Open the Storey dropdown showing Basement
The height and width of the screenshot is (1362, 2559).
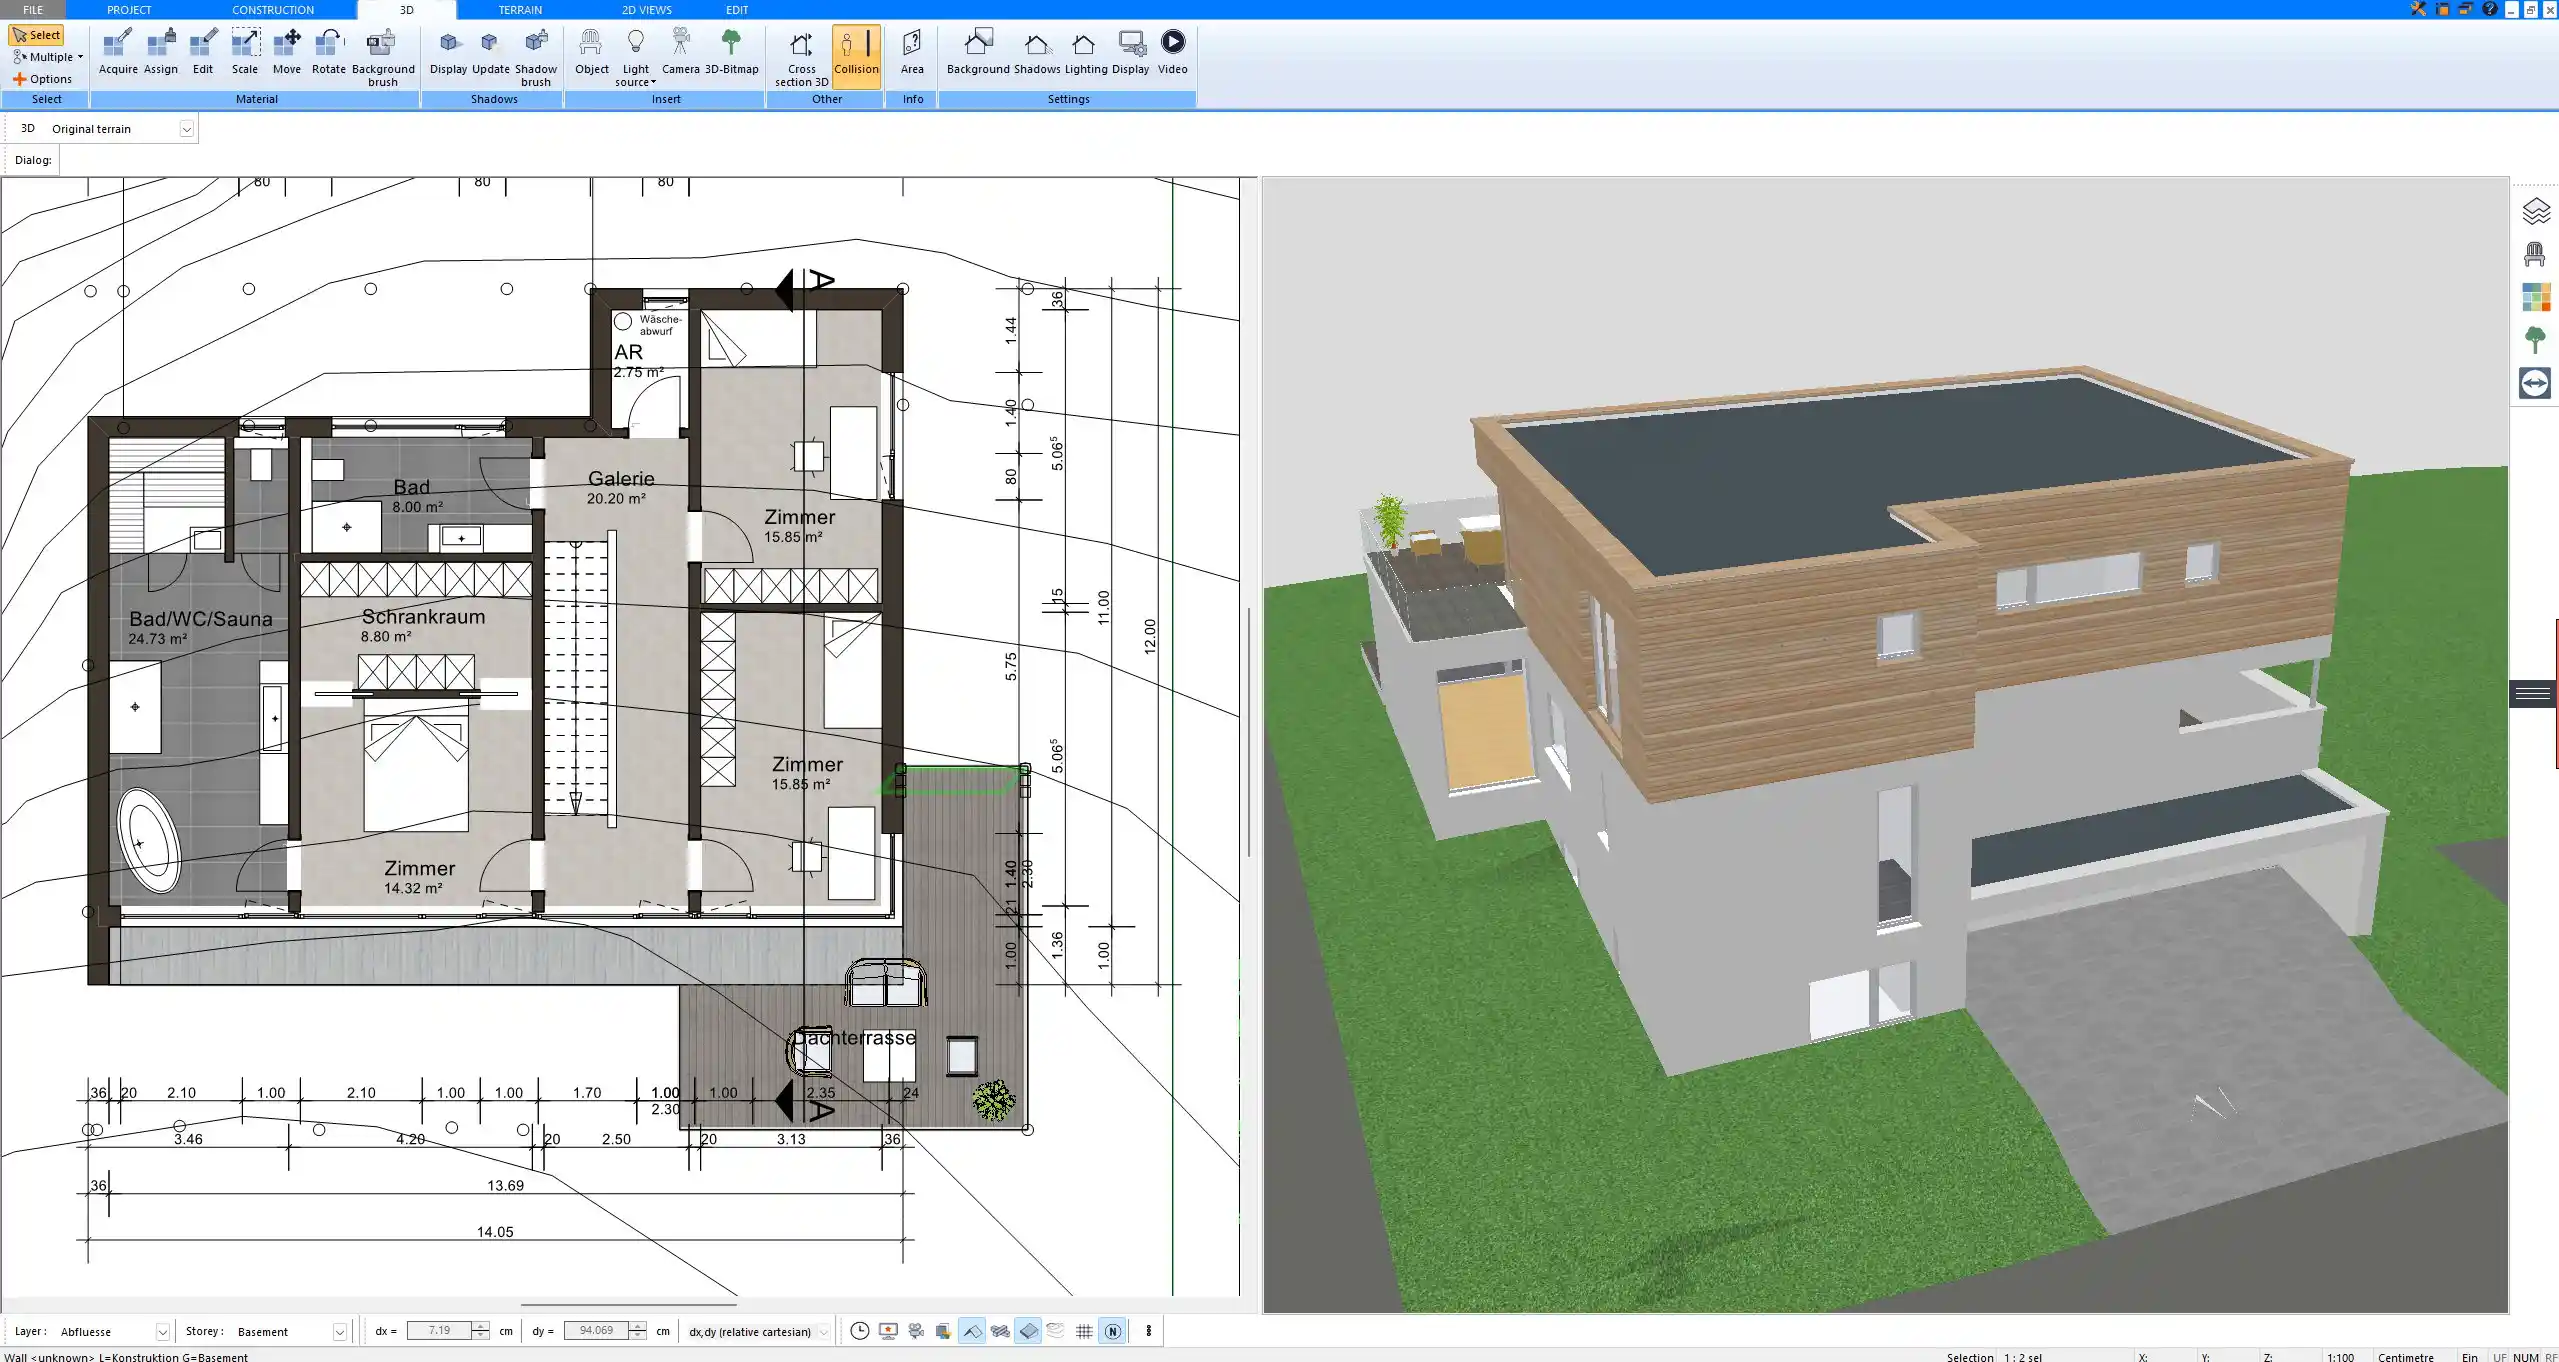(x=341, y=1331)
